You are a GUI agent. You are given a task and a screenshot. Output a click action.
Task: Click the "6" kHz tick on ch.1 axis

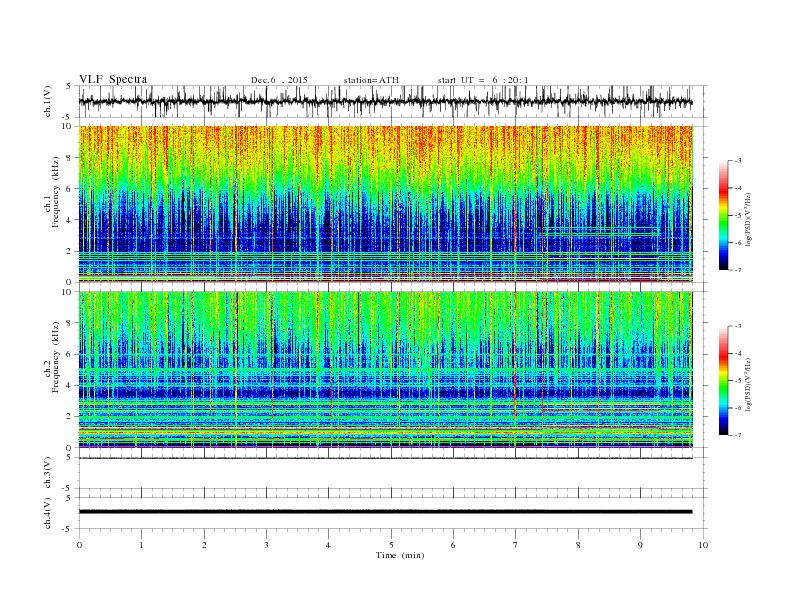70,189
